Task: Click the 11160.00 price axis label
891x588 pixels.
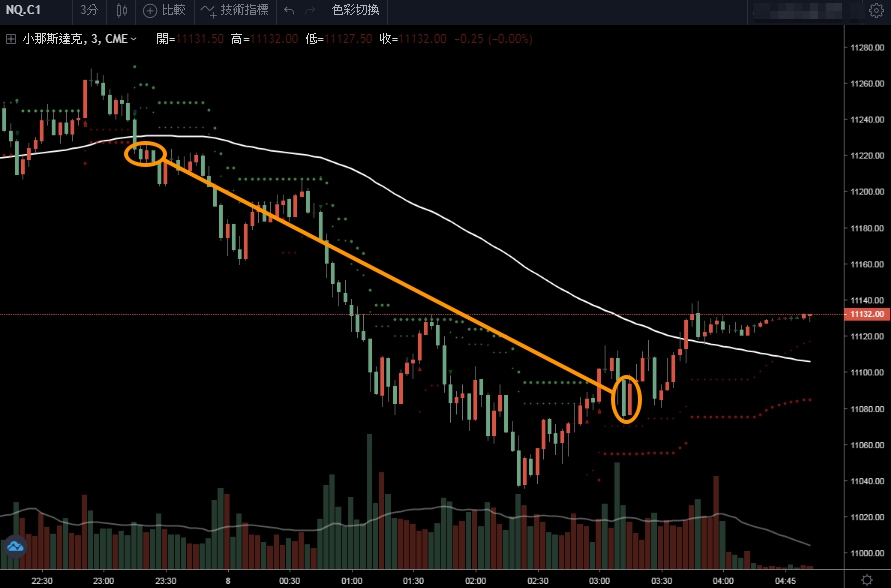Action: coord(867,264)
